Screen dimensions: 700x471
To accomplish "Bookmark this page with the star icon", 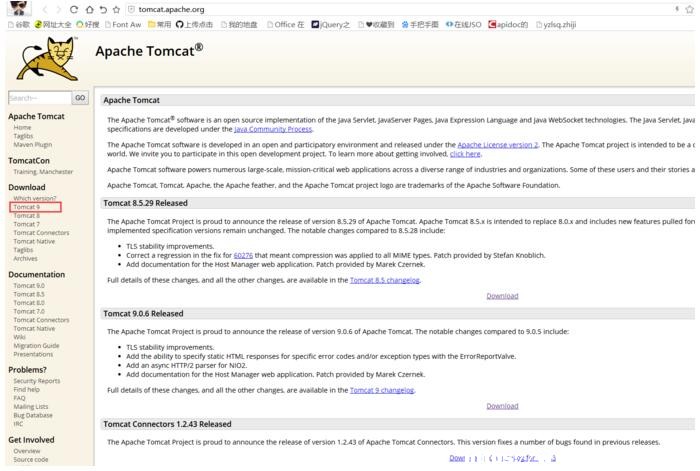I will pos(117,9).
